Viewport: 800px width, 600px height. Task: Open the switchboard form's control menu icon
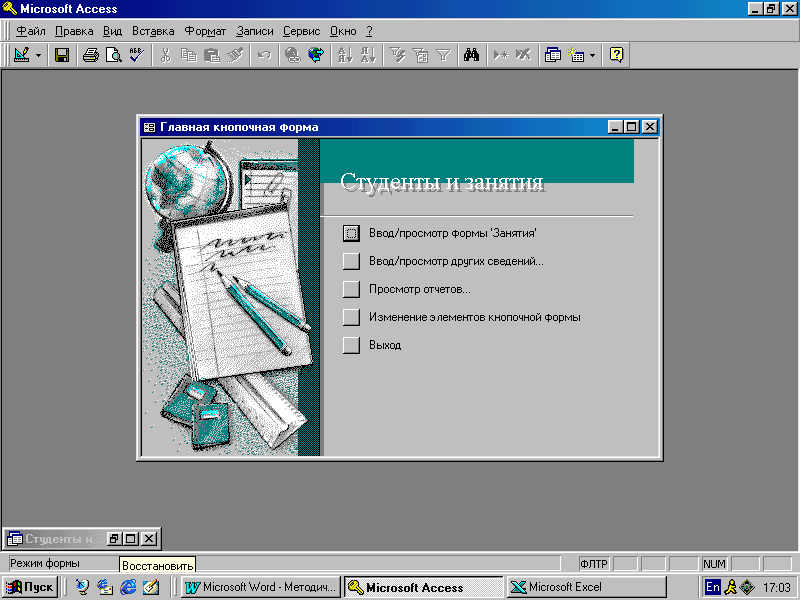[x=149, y=127]
